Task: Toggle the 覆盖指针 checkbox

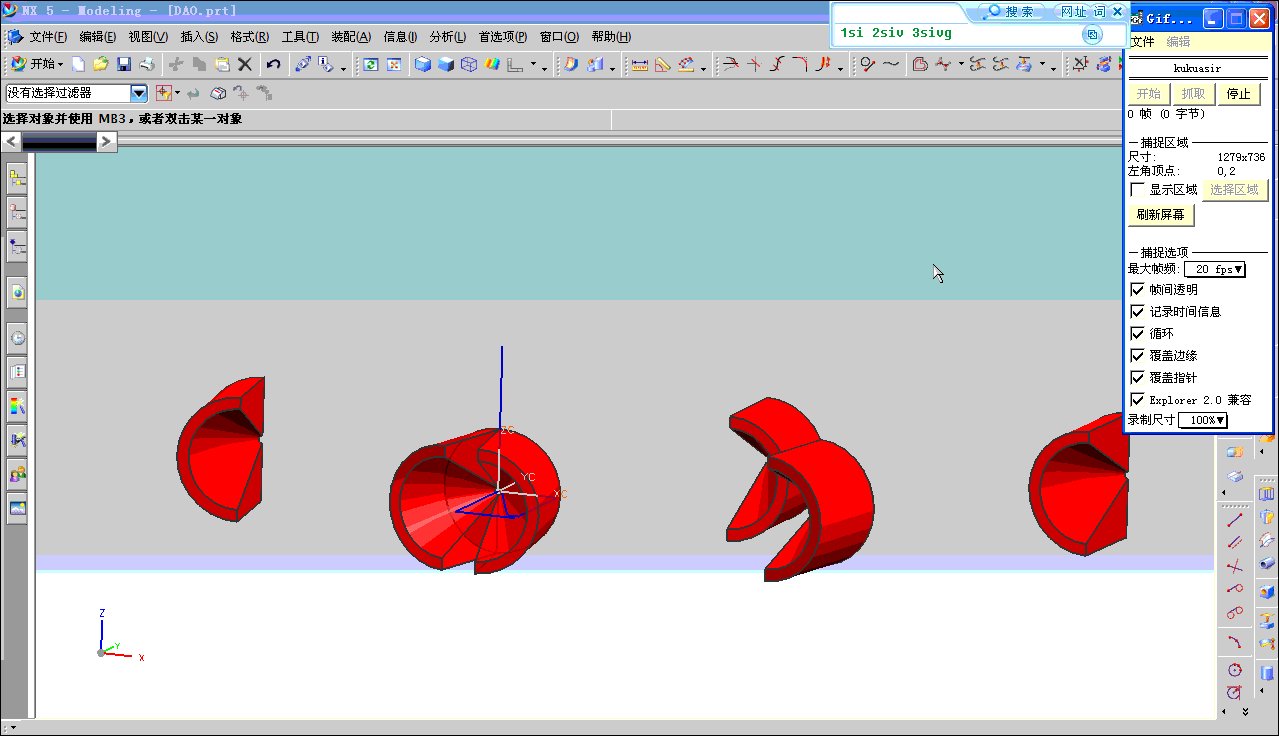Action: 1137,377
